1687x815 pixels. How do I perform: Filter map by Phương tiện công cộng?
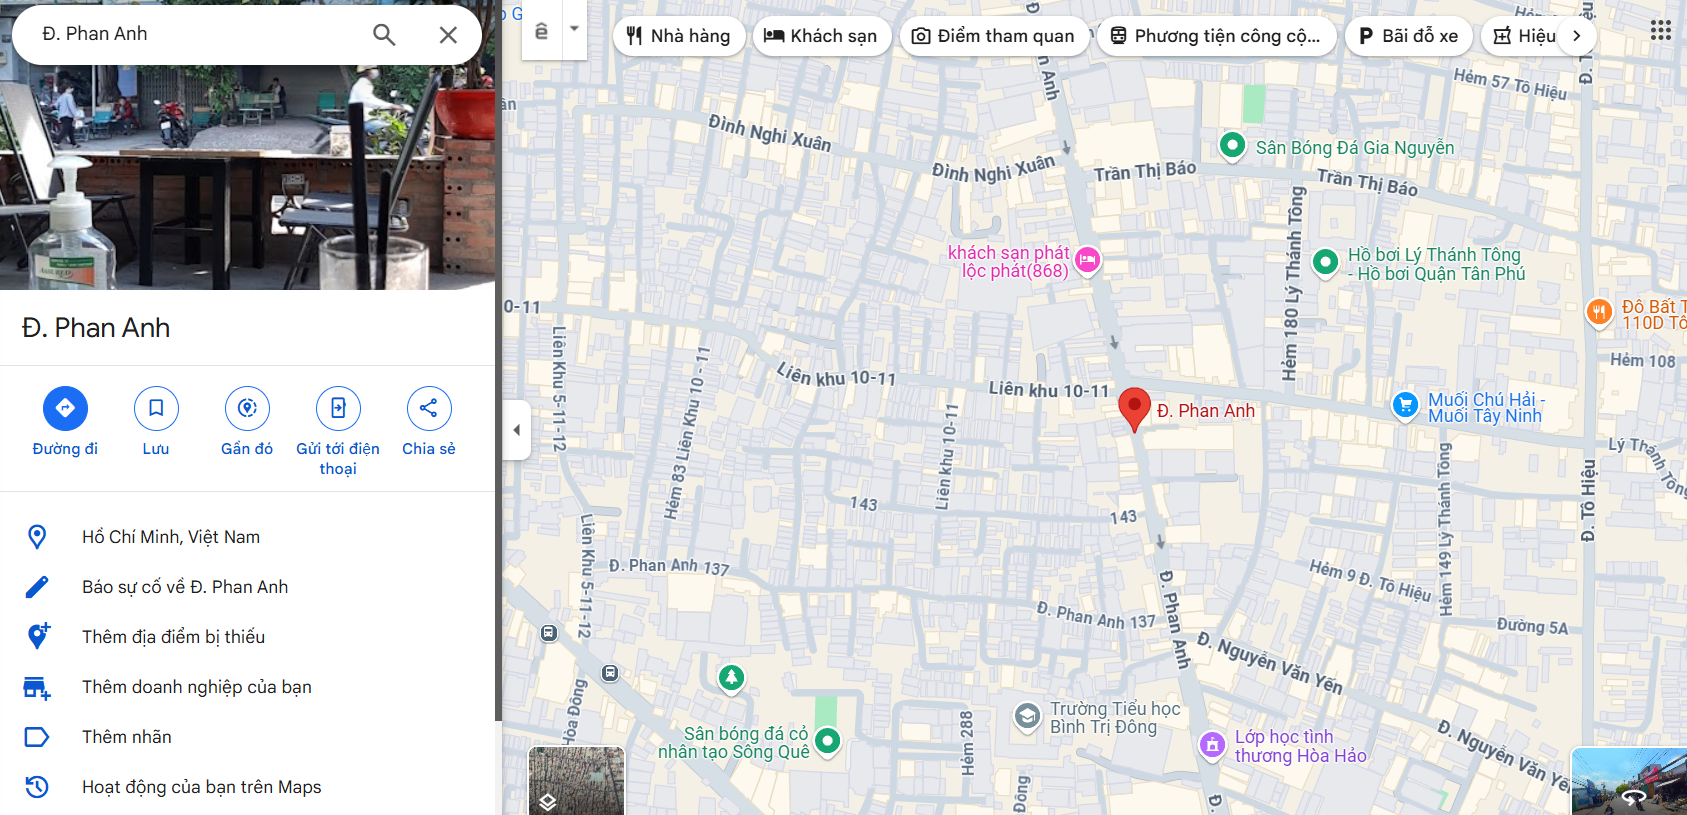(x=1217, y=36)
